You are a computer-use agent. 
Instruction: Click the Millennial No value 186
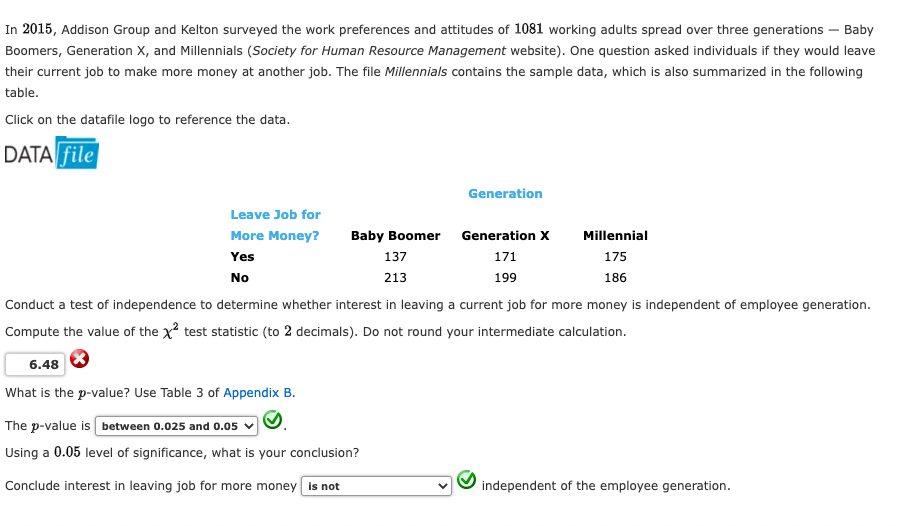pos(615,278)
